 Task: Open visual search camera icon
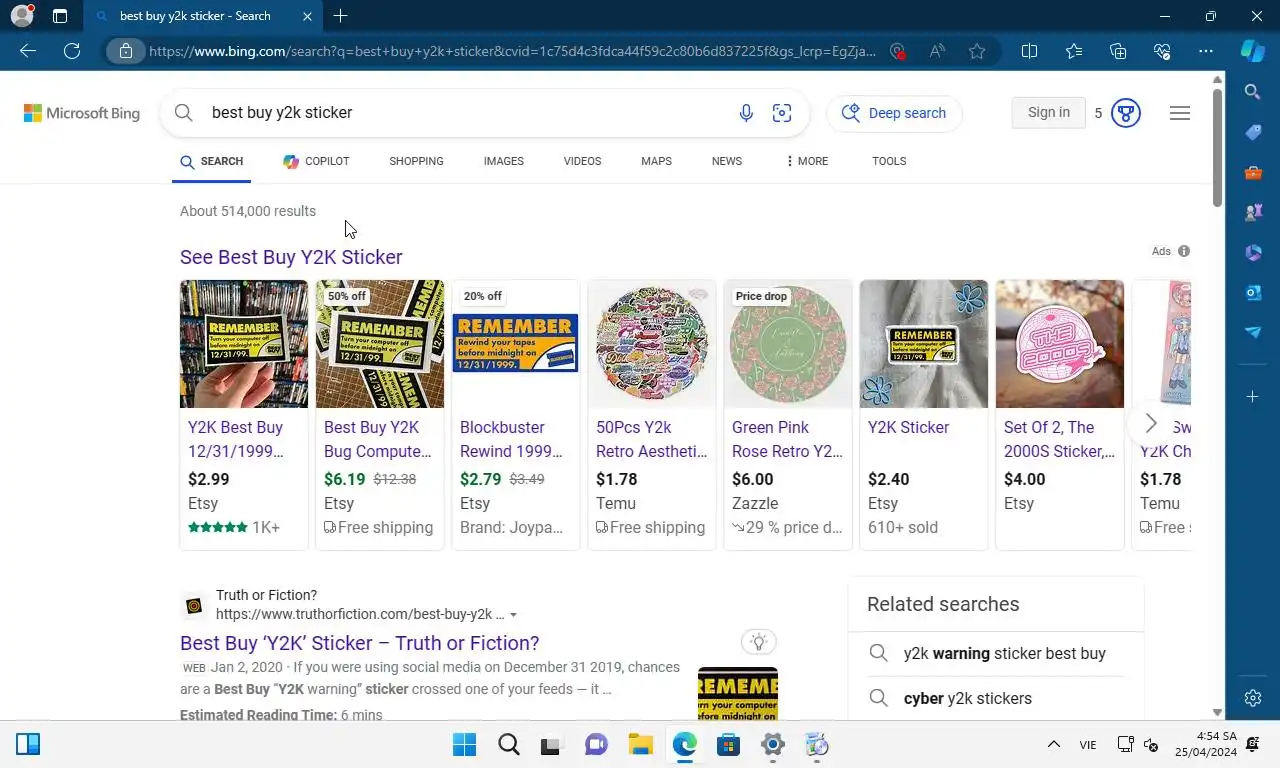pos(782,113)
